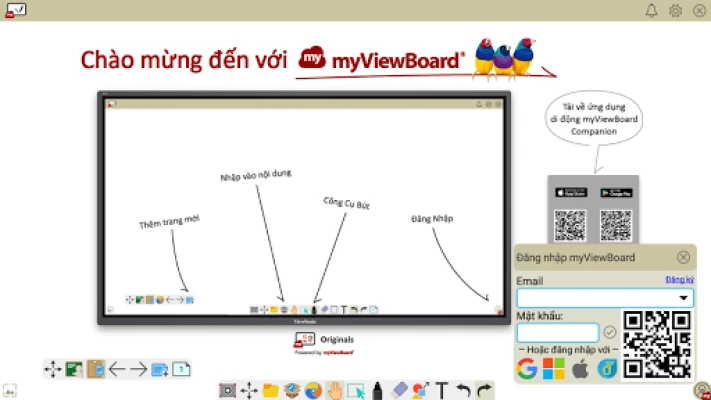Click the login QR code

coord(657,345)
